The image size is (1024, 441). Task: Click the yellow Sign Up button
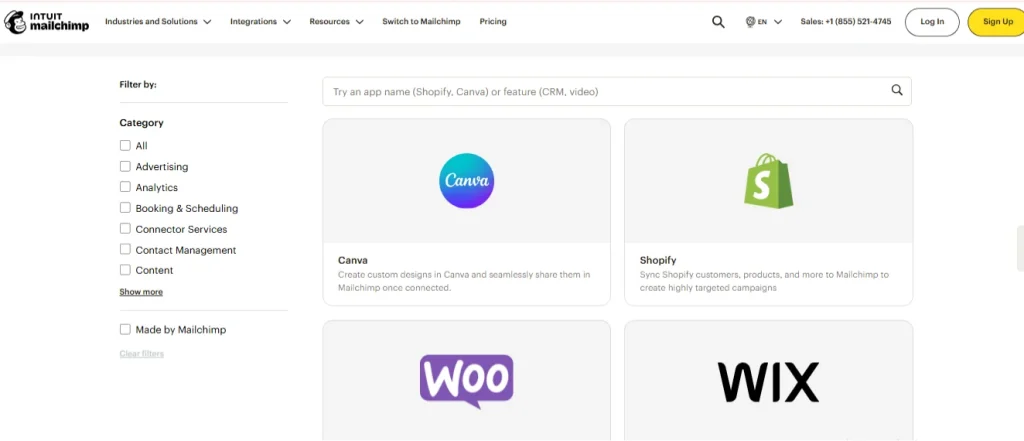(x=997, y=21)
